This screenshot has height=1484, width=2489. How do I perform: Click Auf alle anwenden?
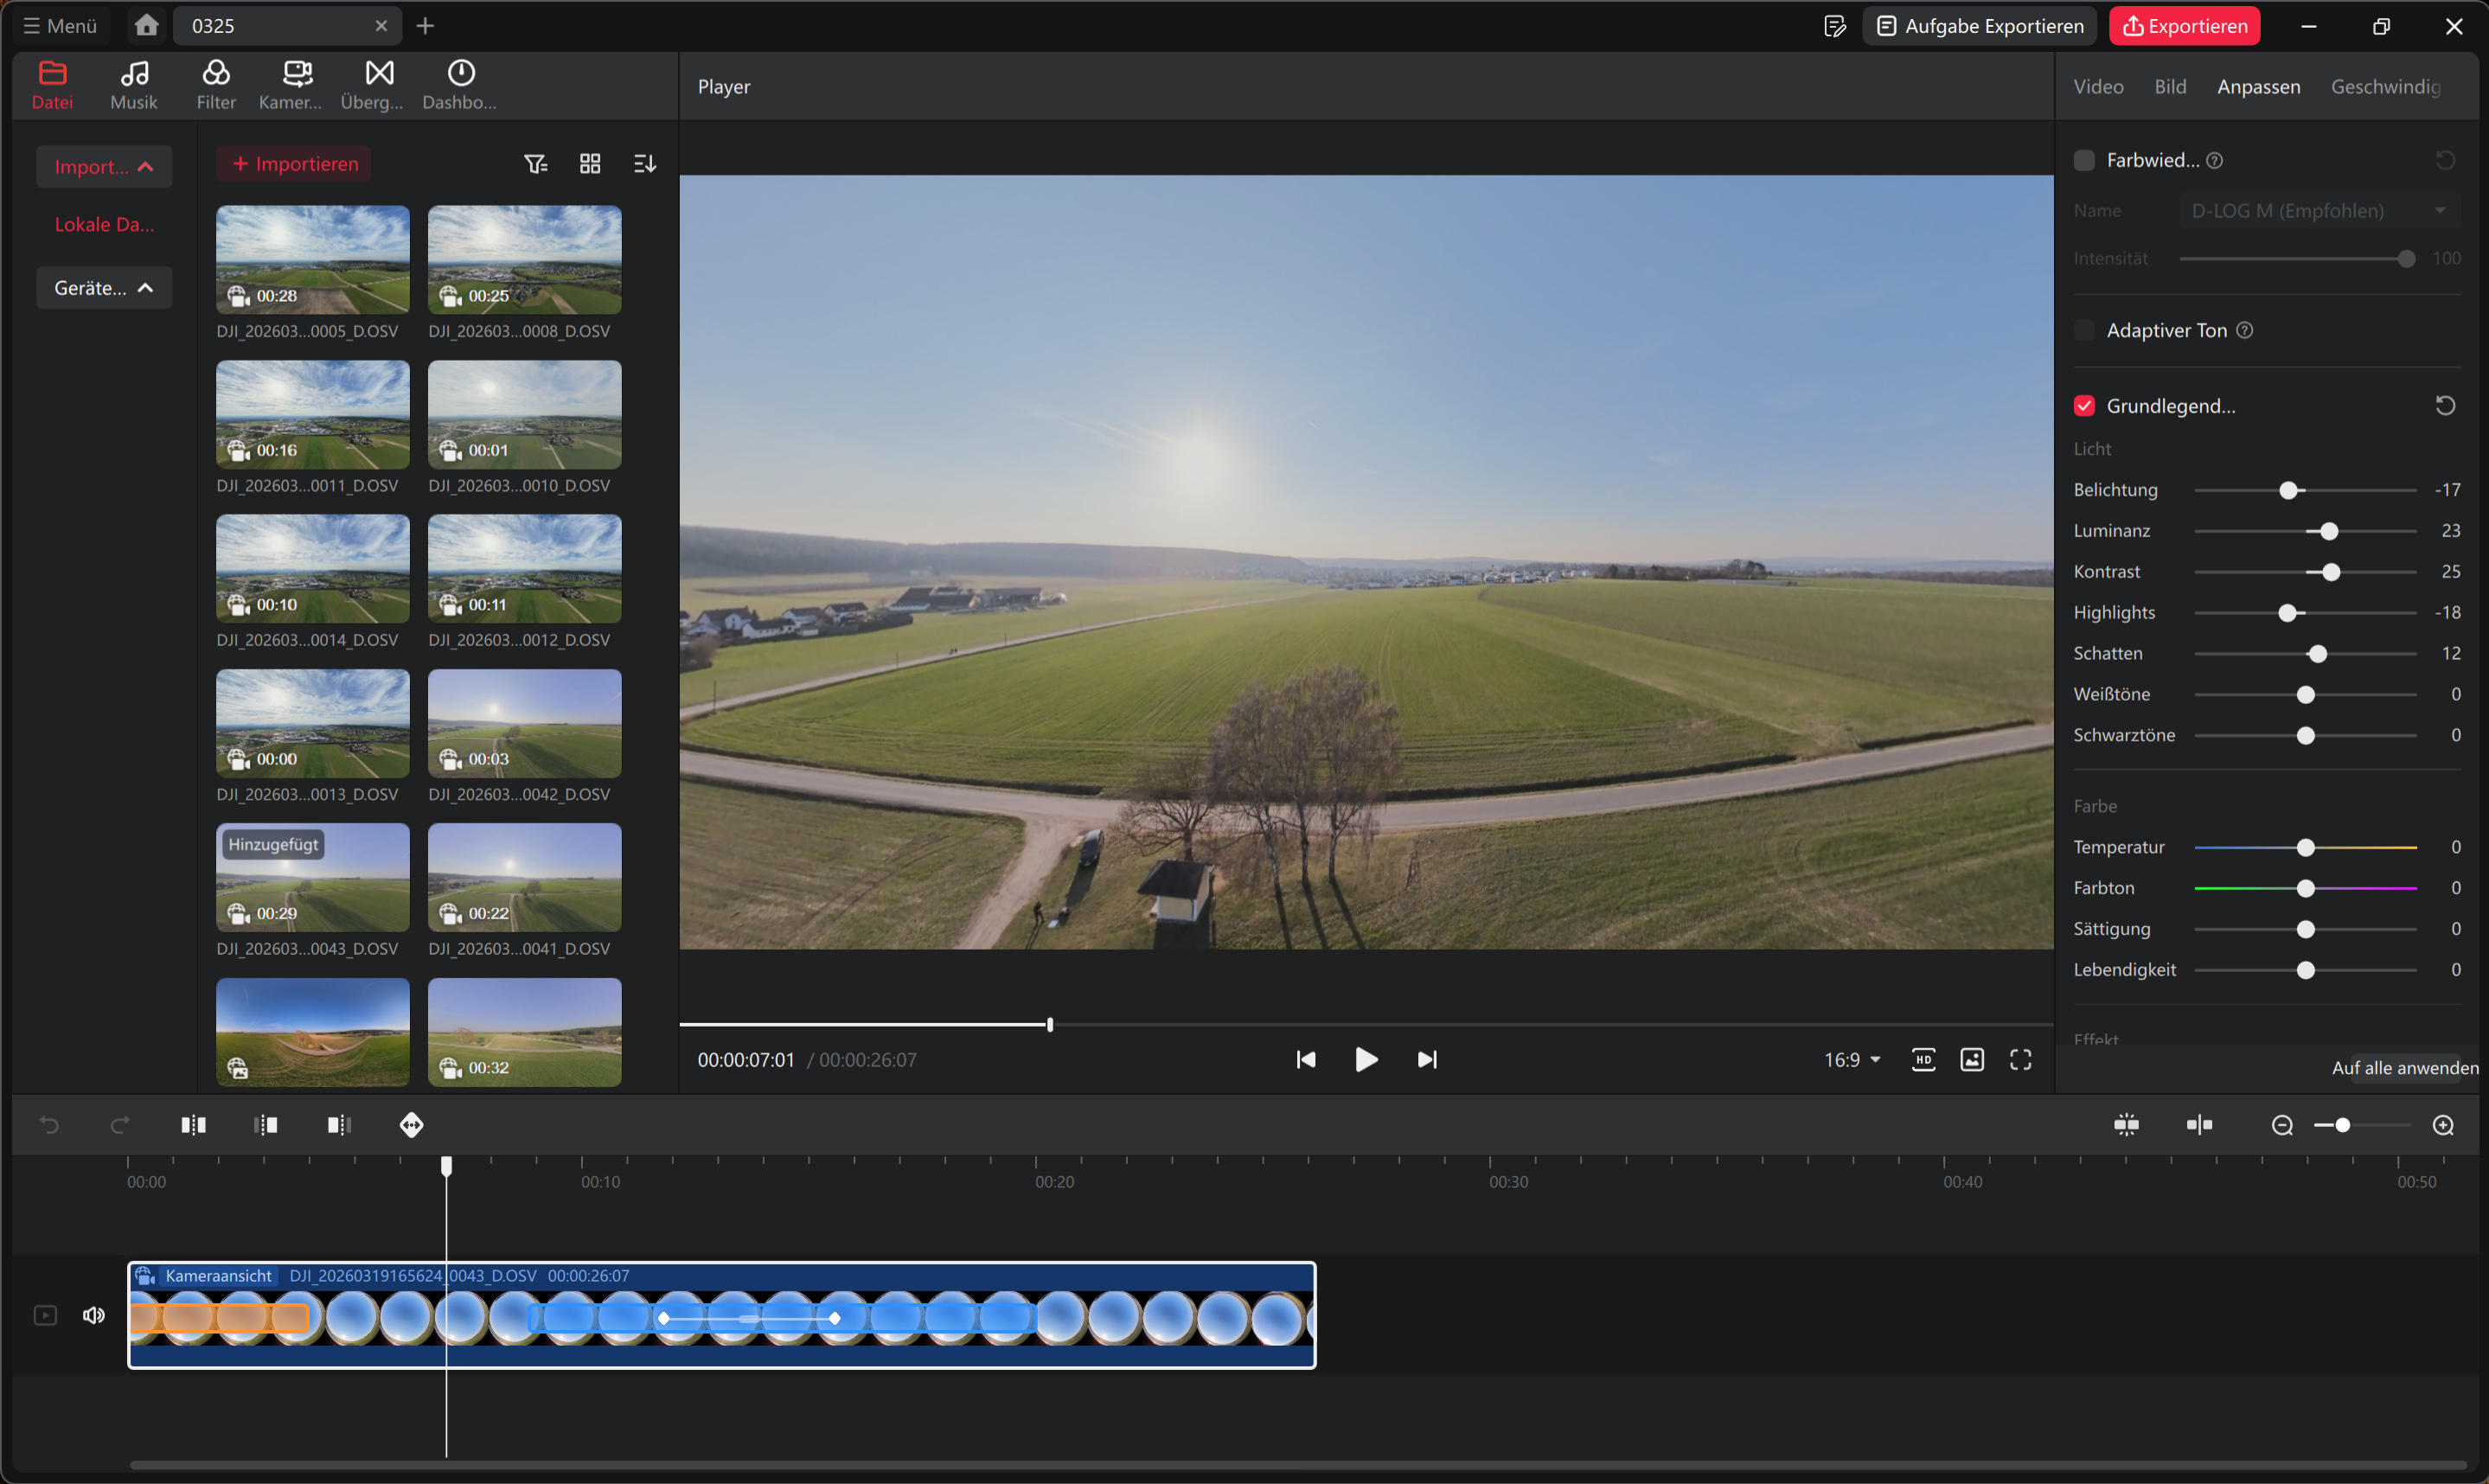(x=2404, y=1068)
